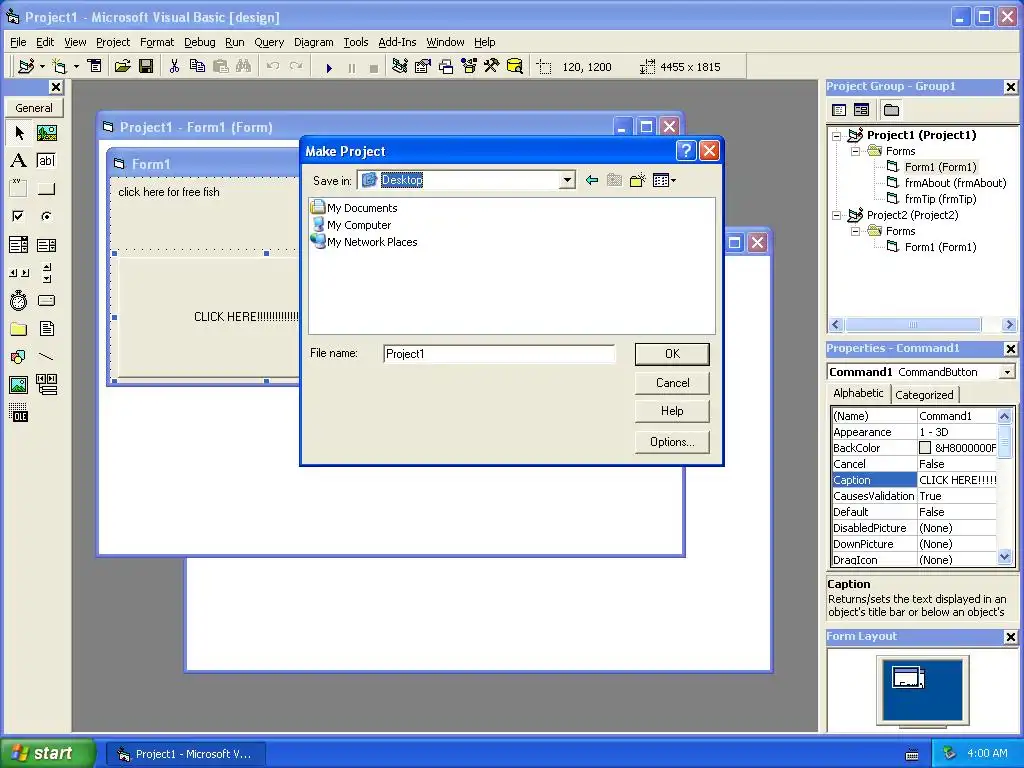Open the Save in Desktop dropdown
This screenshot has width=1024, height=768.
click(x=568, y=180)
